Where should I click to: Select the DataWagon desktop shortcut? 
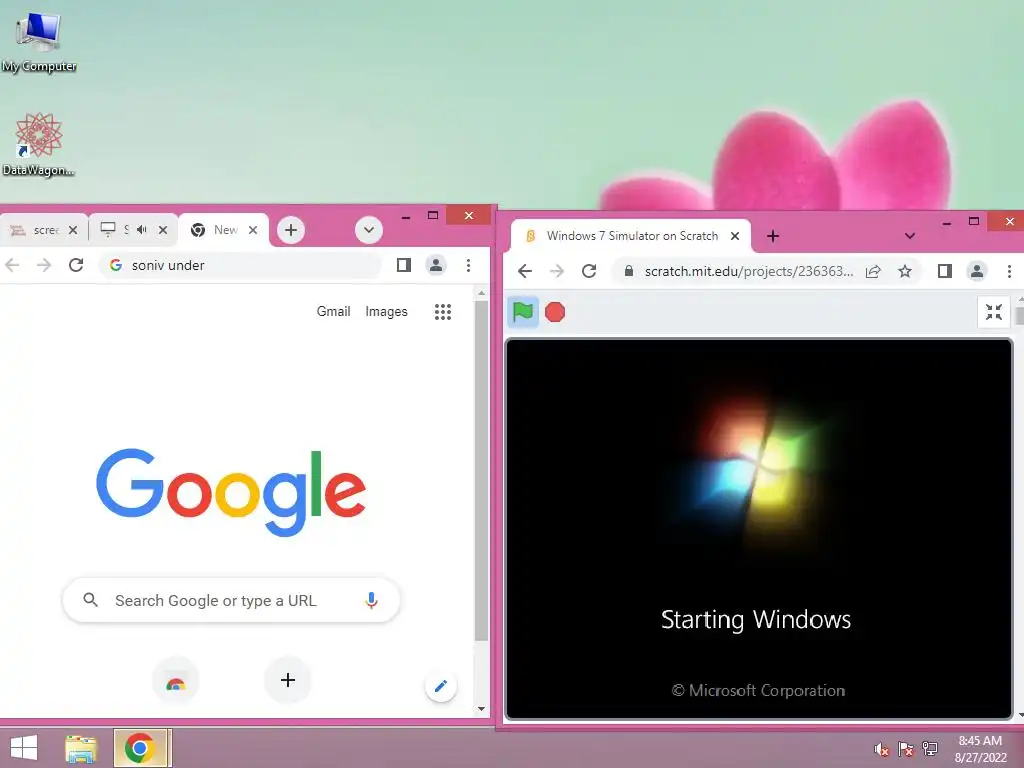pos(39,144)
